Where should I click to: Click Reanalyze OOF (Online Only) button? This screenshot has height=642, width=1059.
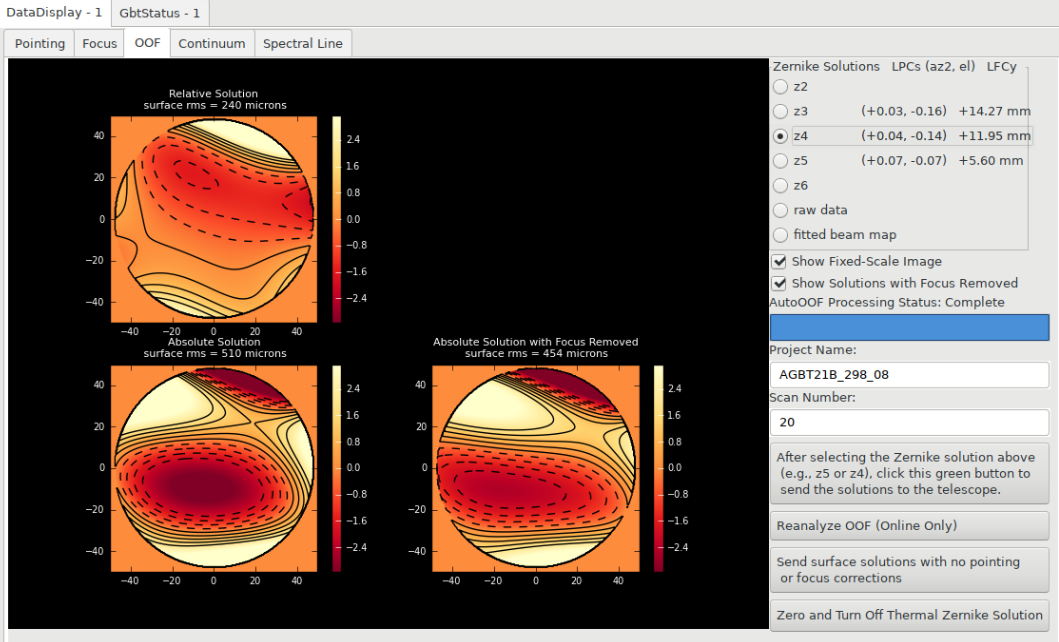[909, 525]
